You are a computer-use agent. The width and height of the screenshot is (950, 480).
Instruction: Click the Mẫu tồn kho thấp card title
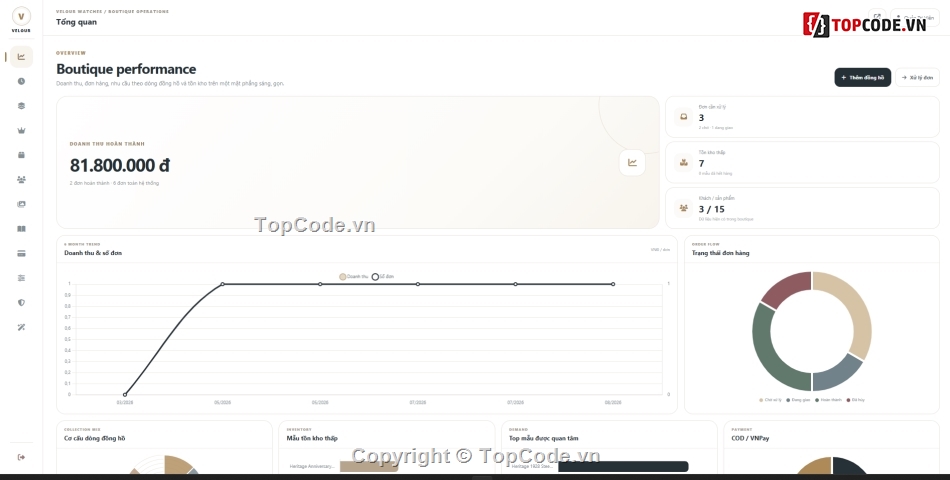click(312, 438)
